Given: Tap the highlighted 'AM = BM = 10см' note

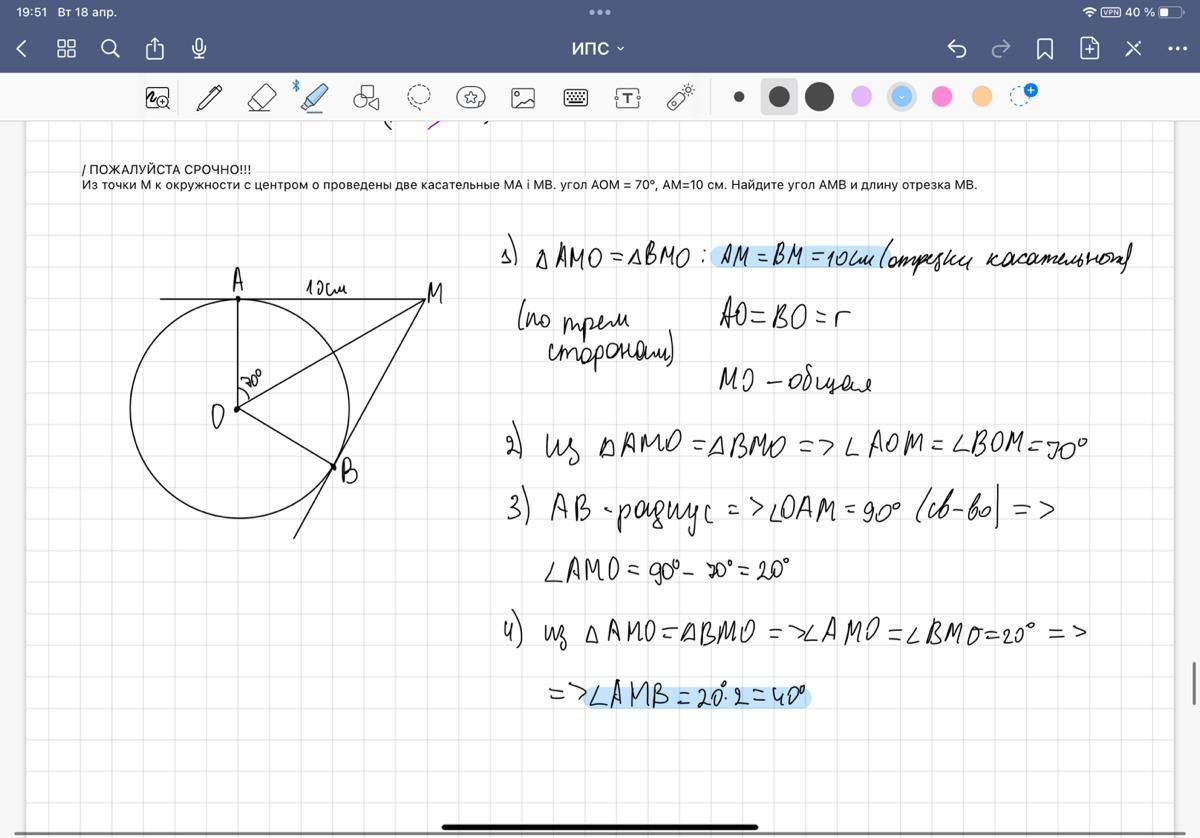Looking at the screenshot, I should pos(802,258).
